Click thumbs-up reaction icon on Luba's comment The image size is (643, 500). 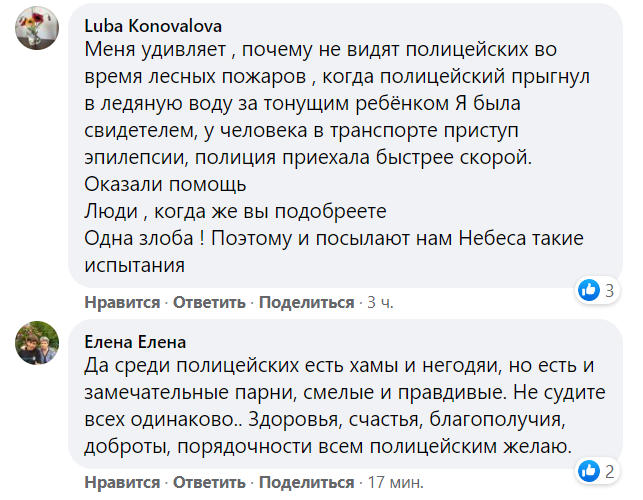coord(589,290)
